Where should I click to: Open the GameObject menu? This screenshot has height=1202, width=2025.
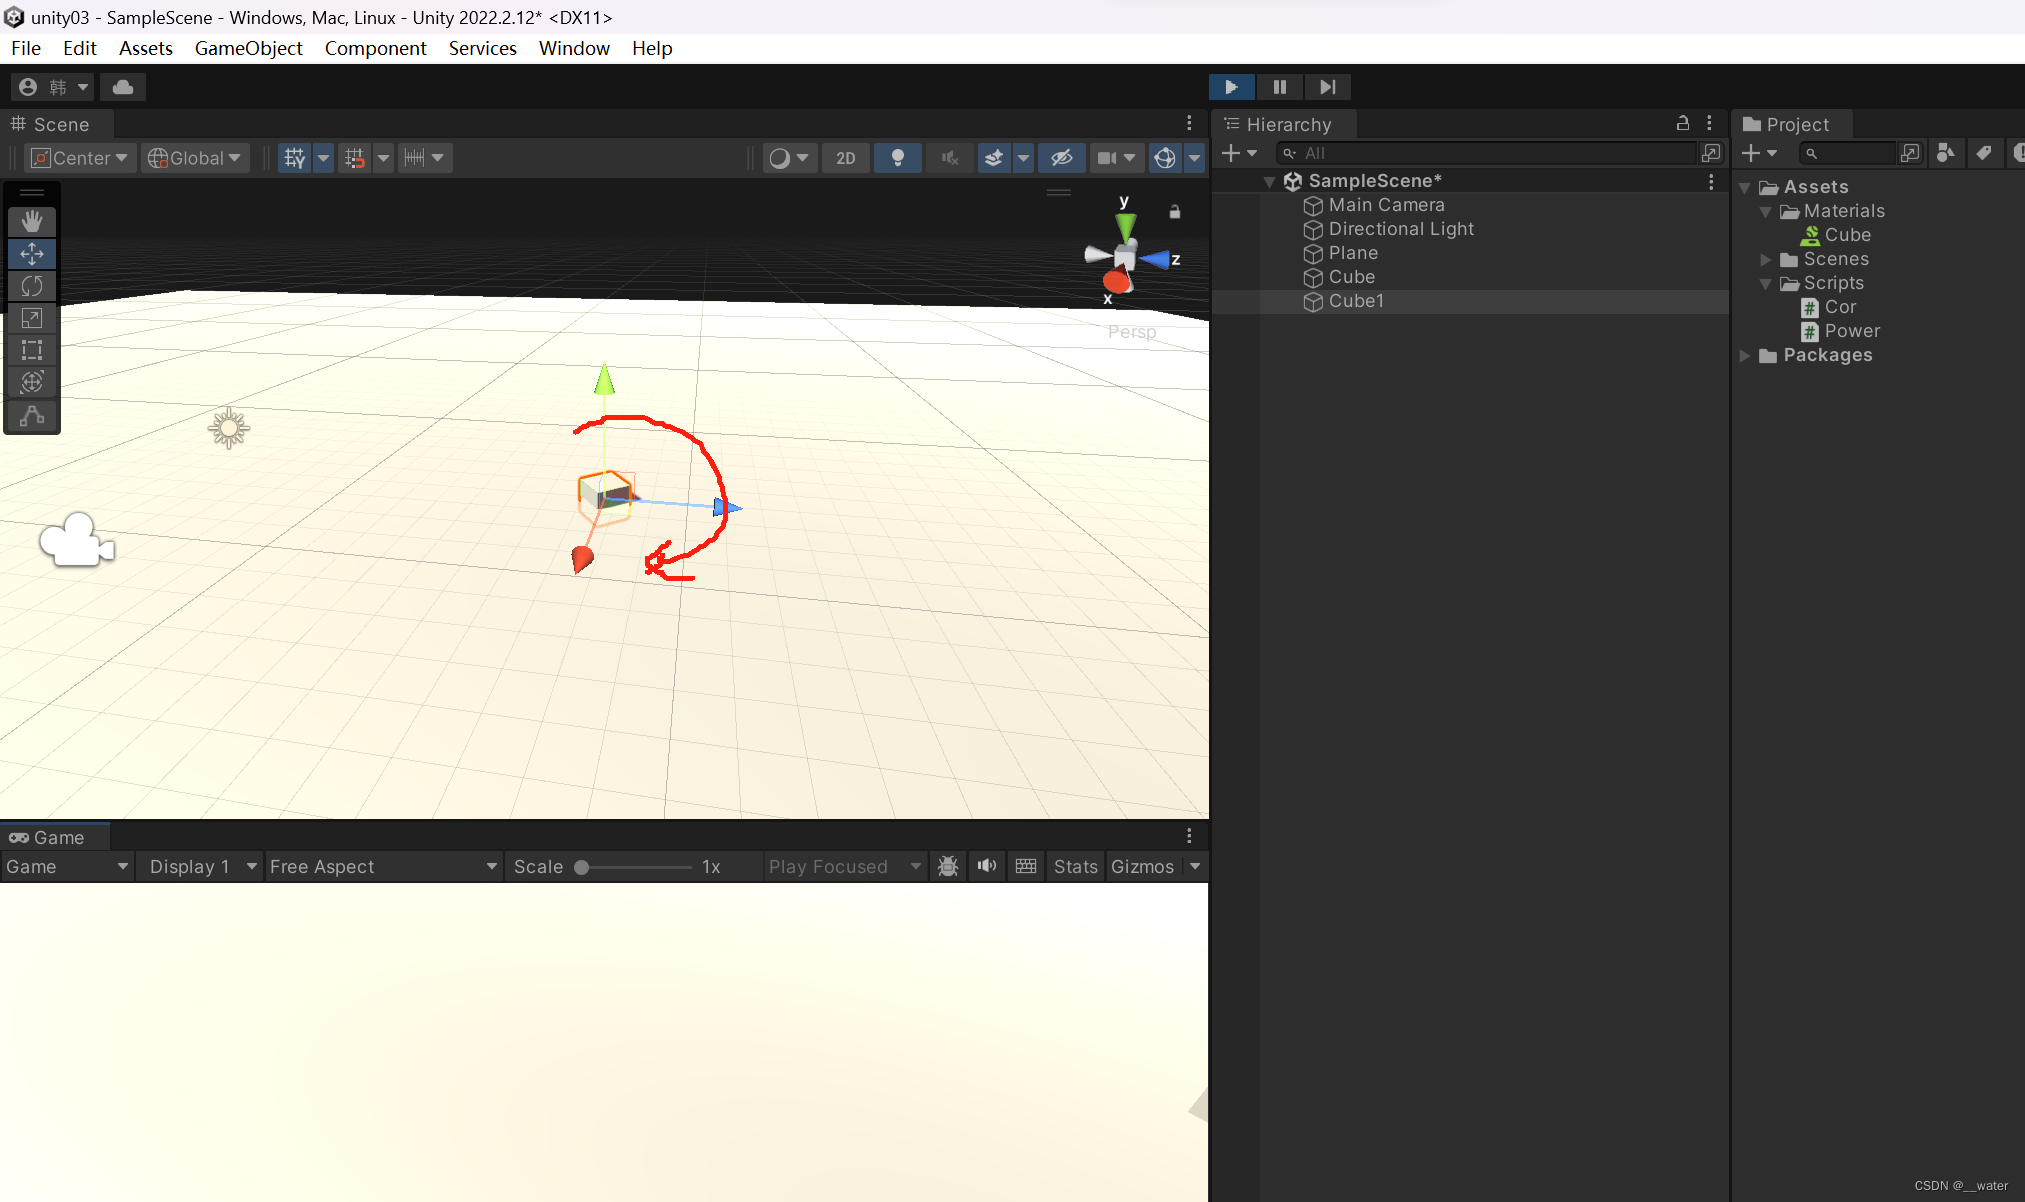248,48
